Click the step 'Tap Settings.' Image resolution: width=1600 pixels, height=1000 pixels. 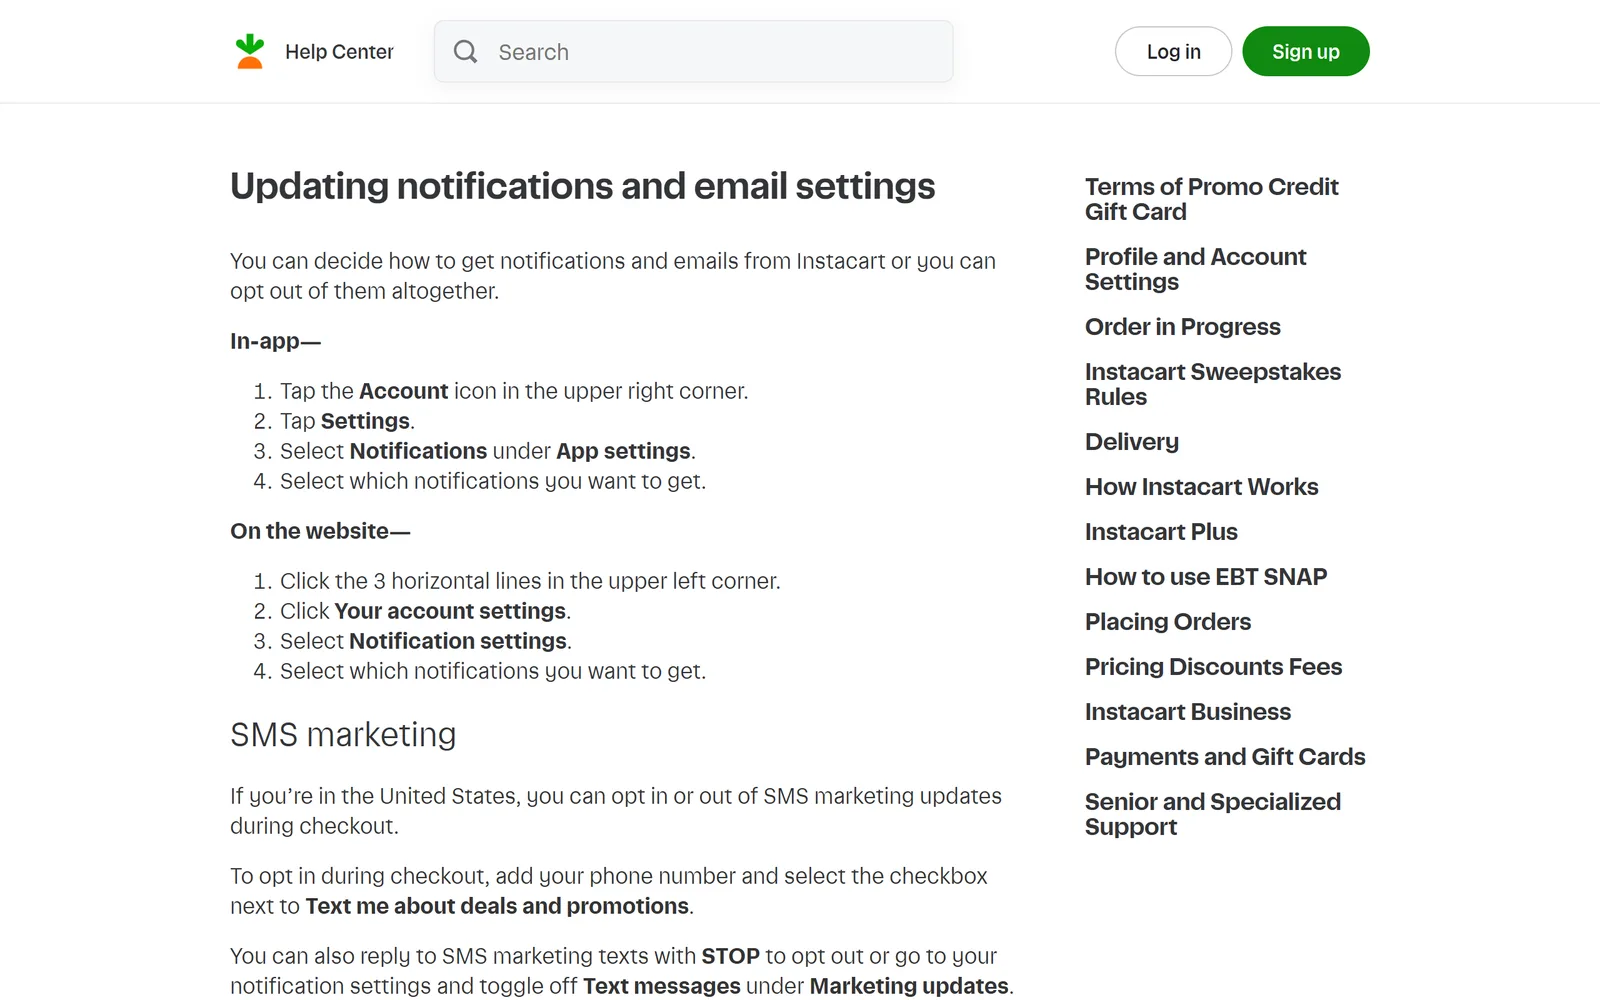(x=347, y=421)
